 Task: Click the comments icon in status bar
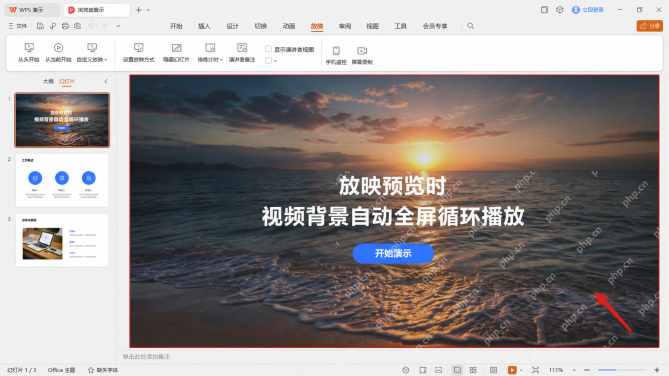(x=439, y=370)
